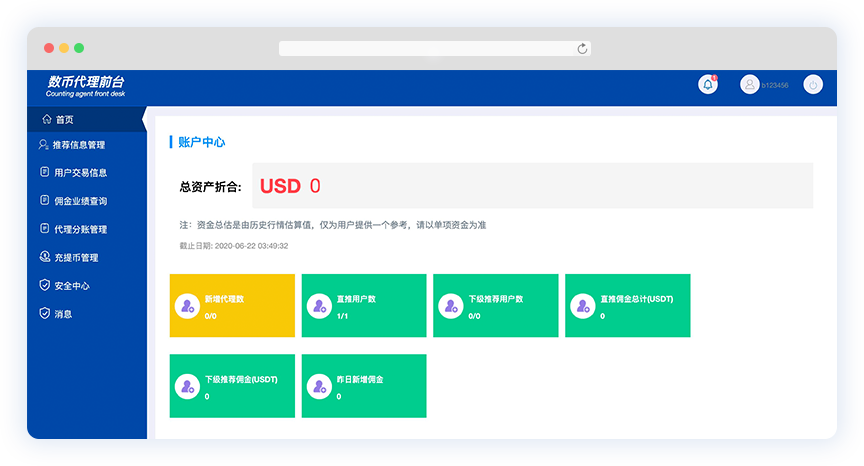Click the 直推佣金总计(USDT) card icon
This screenshot has width=864, height=466.
583,306
